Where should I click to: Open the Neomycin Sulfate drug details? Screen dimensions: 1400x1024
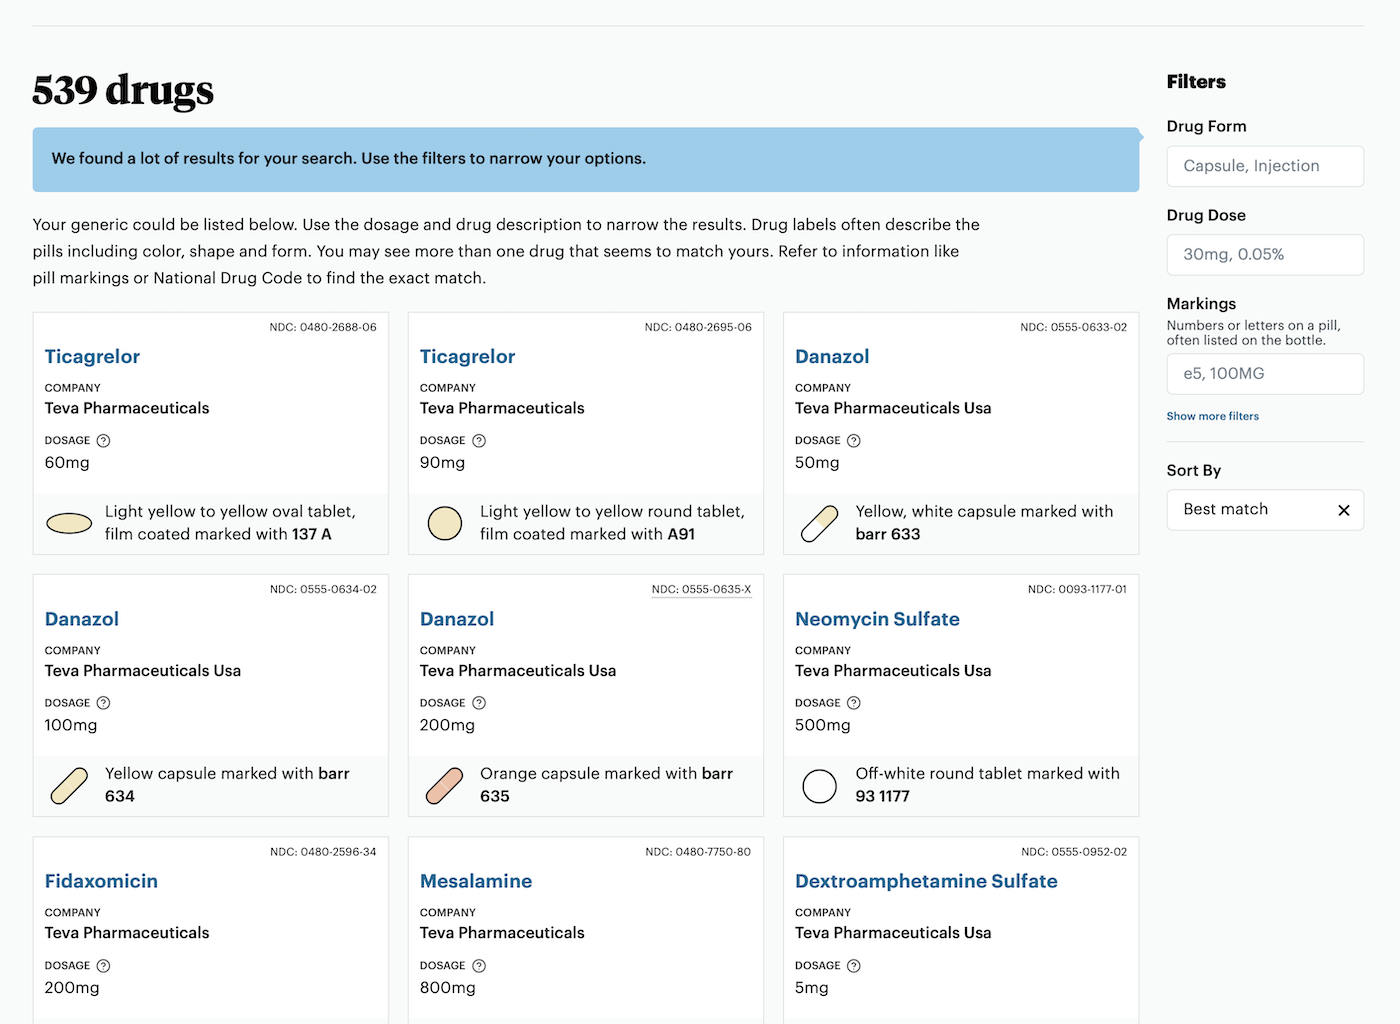click(877, 619)
